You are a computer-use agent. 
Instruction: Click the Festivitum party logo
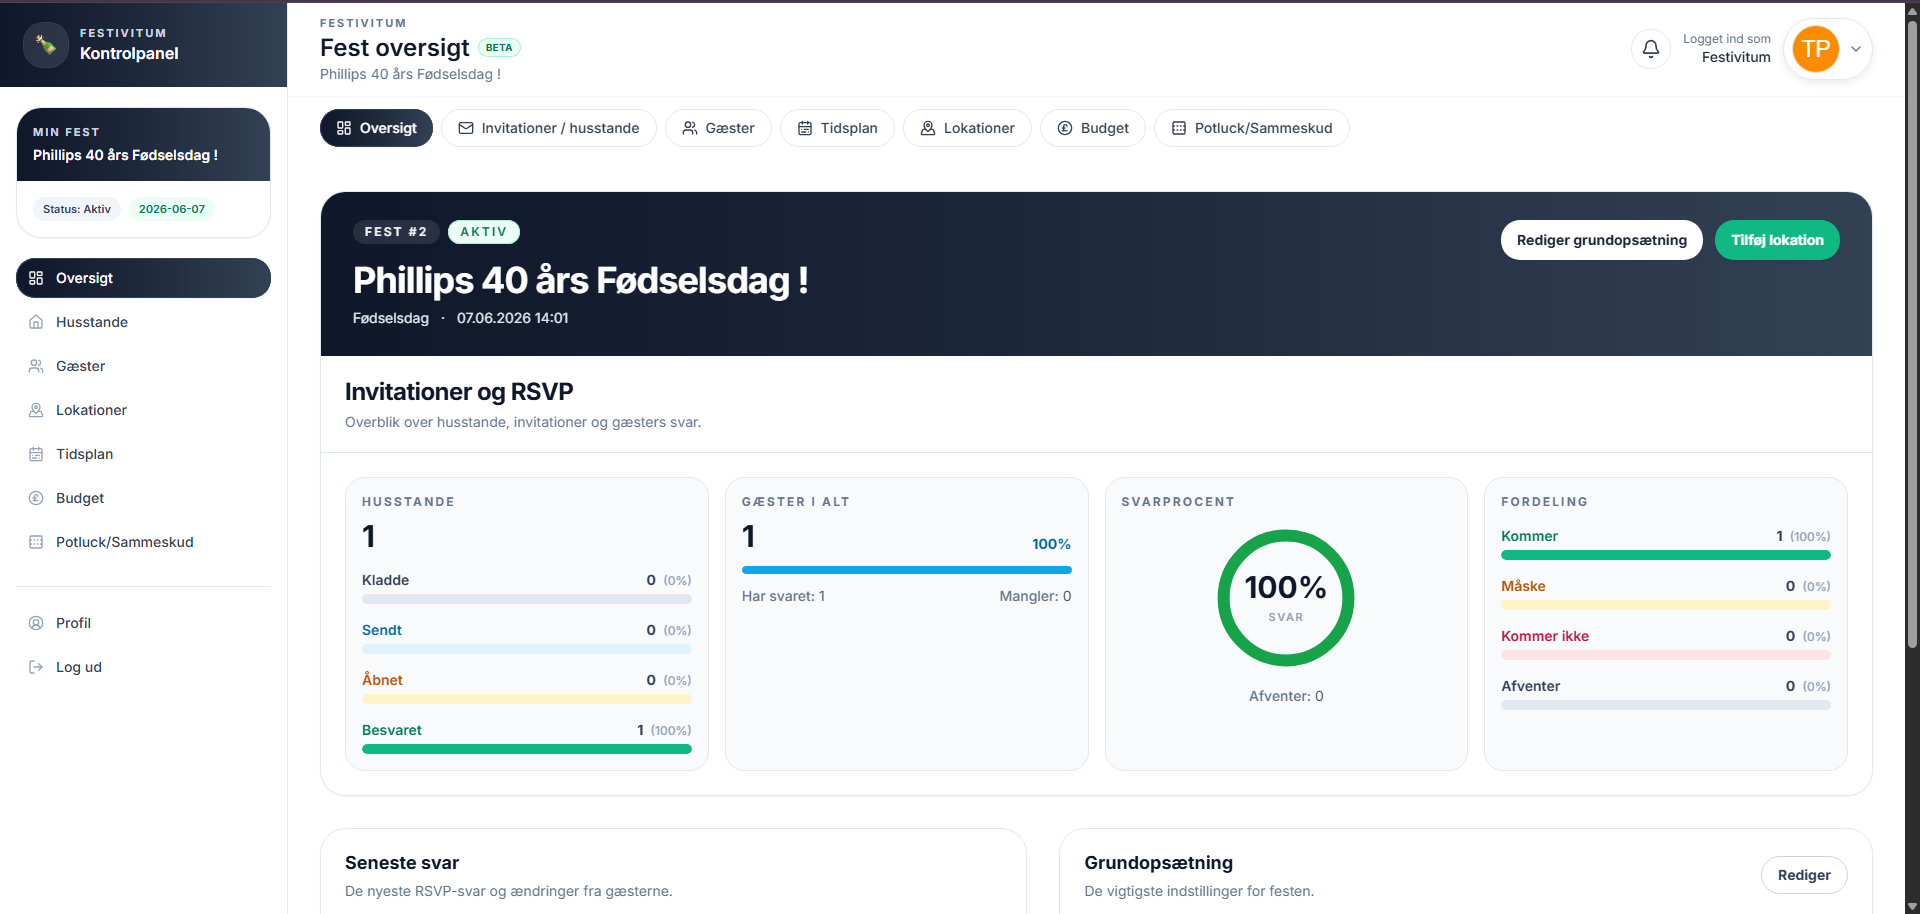pyautogui.click(x=44, y=44)
